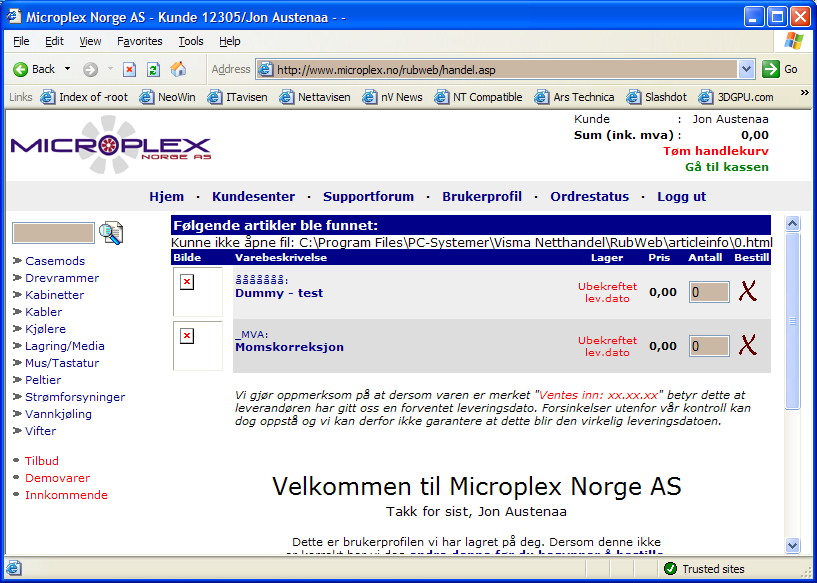Open the Favorites menu
Image resolution: width=817 pixels, height=583 pixels.
pos(140,41)
